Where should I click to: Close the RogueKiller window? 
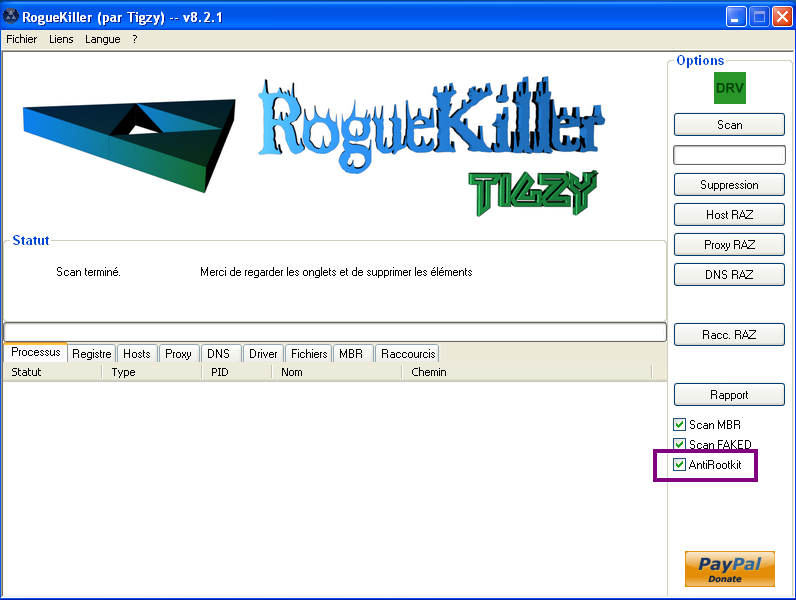click(782, 17)
